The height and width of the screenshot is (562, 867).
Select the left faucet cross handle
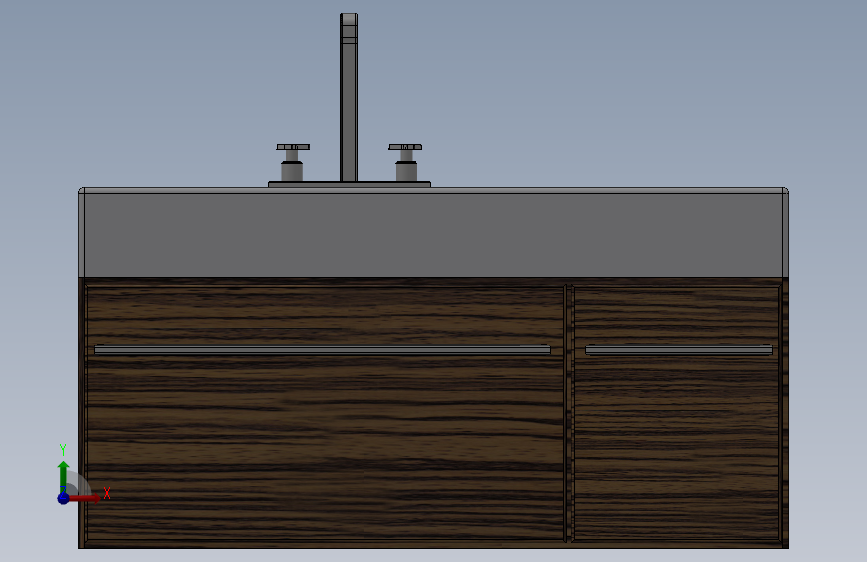tap(293, 147)
